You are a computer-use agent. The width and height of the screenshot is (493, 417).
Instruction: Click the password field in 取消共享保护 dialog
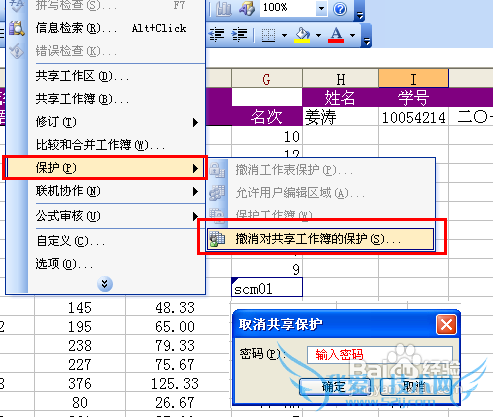379,355
